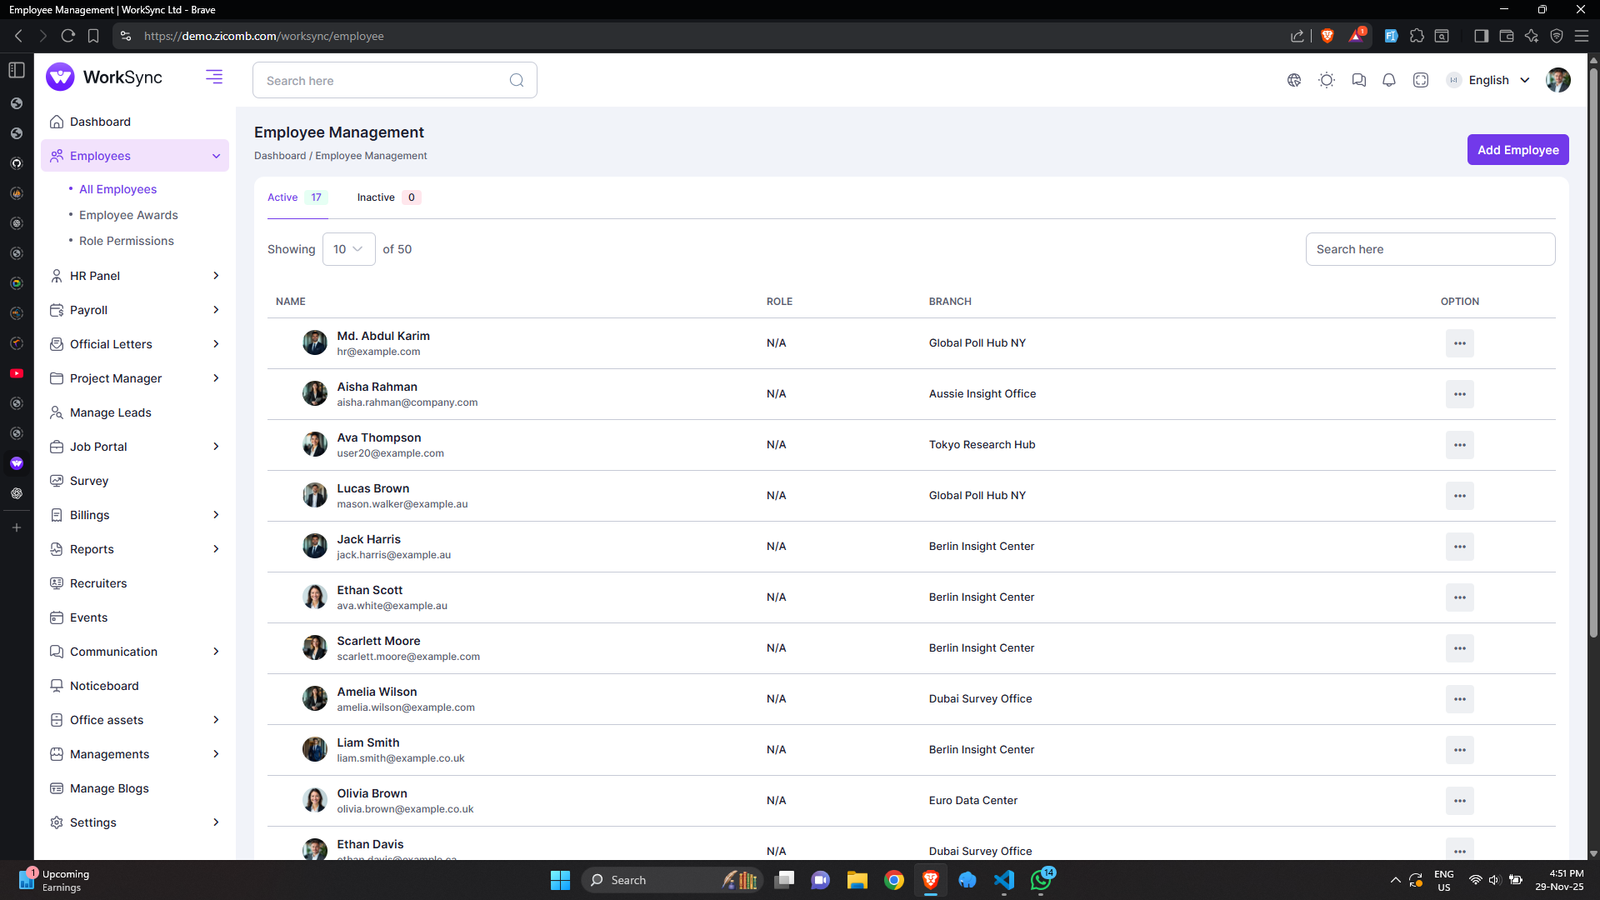Switch to the Inactive tab
The height and width of the screenshot is (900, 1600).
click(x=377, y=197)
